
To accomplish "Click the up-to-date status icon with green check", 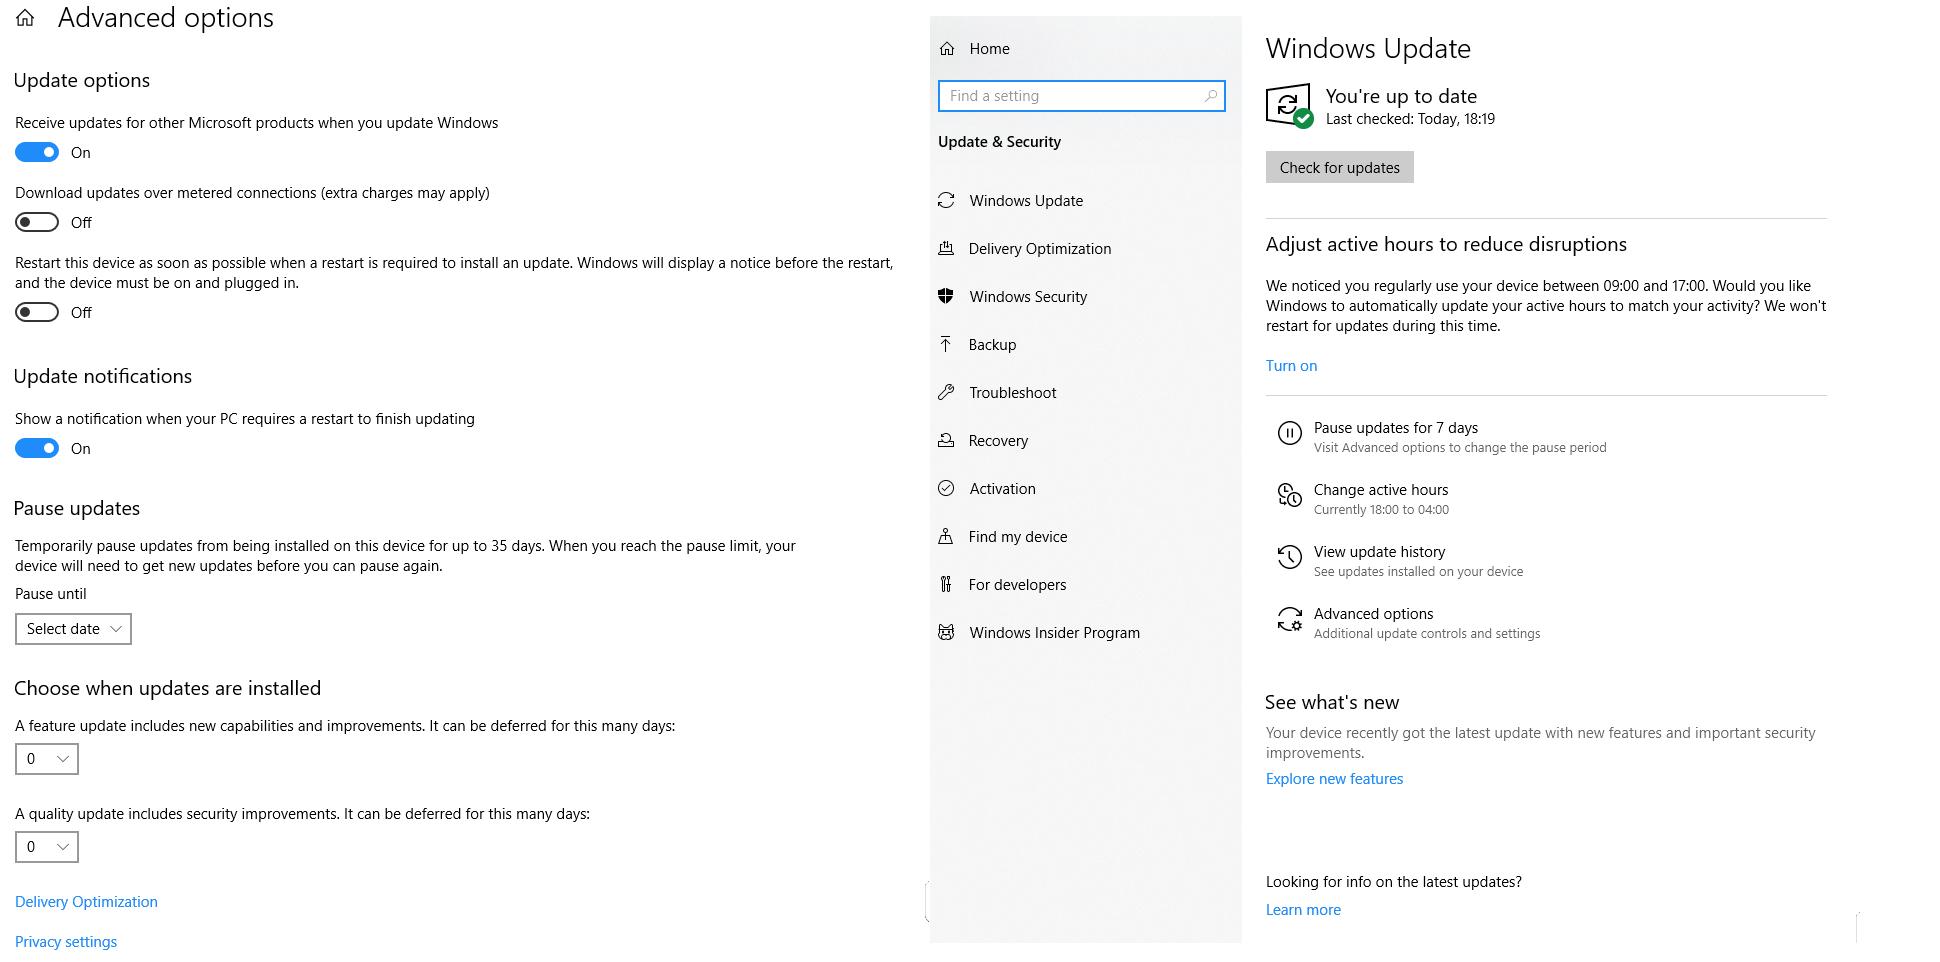I will 1289,106.
